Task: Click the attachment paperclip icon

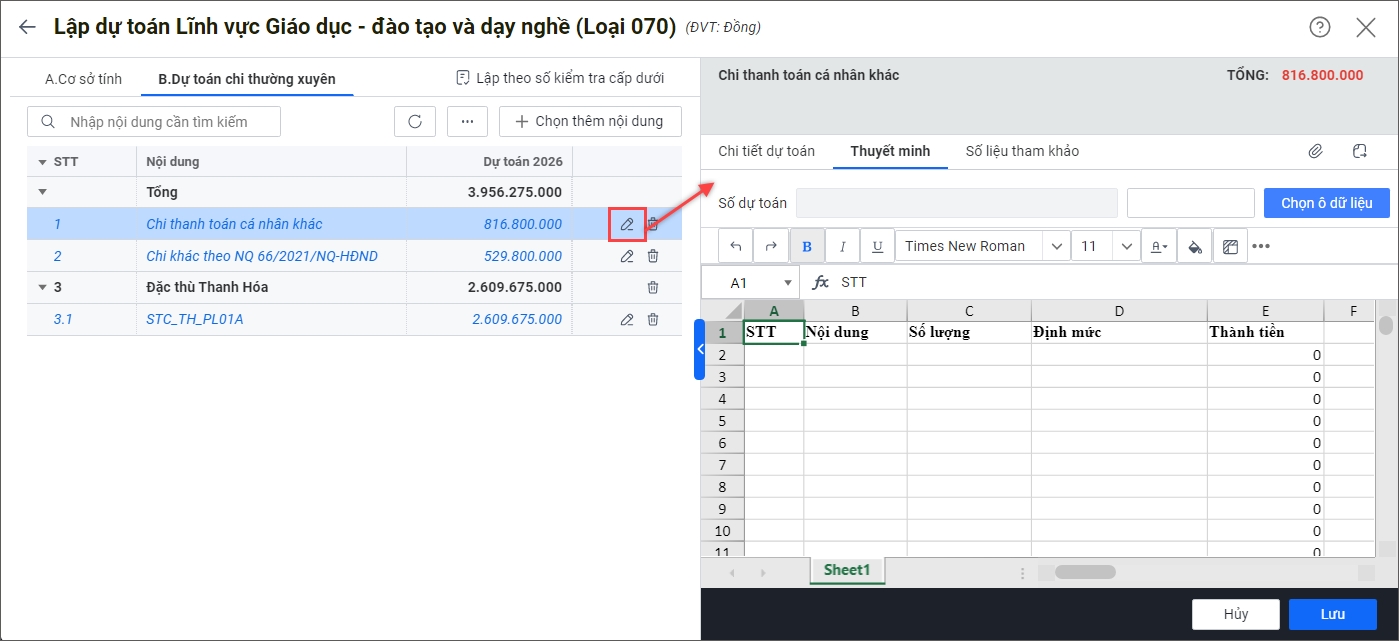Action: [1316, 151]
